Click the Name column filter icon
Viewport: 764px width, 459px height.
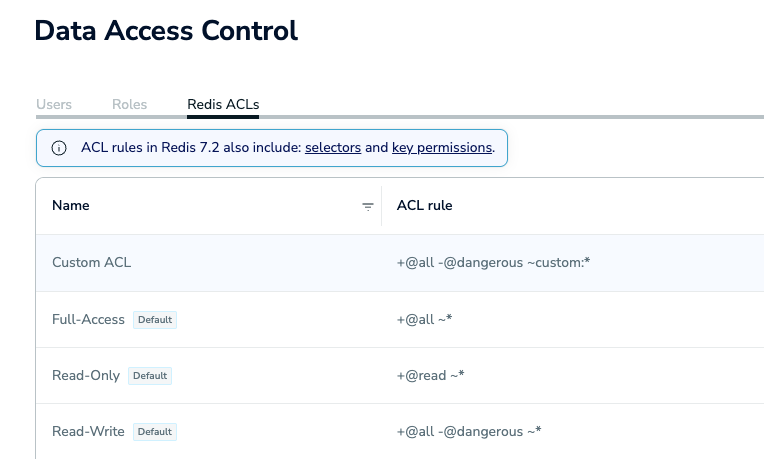(368, 206)
